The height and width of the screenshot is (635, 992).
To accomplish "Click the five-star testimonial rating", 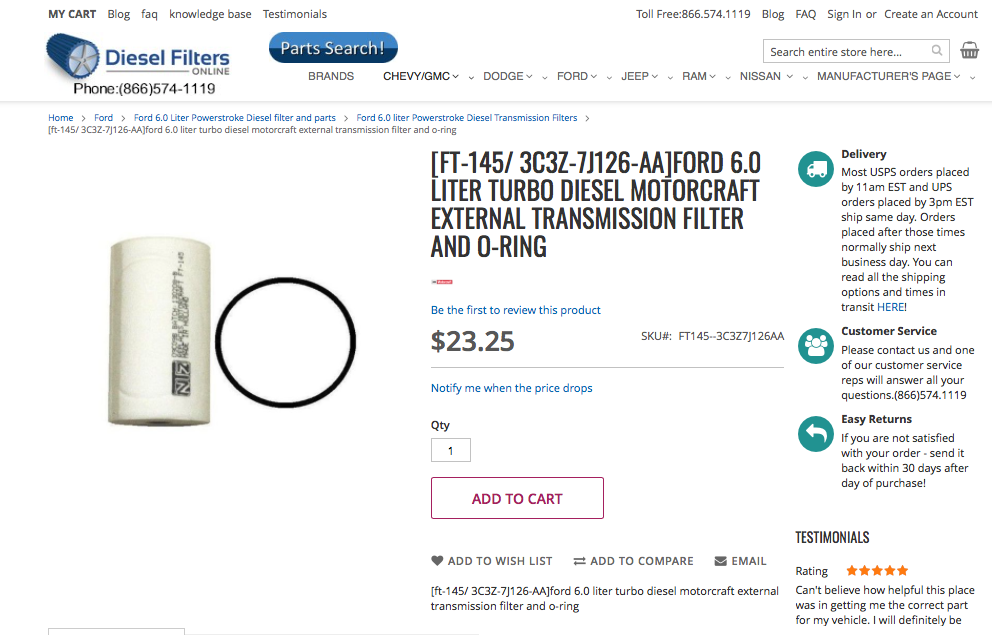I will [876, 570].
